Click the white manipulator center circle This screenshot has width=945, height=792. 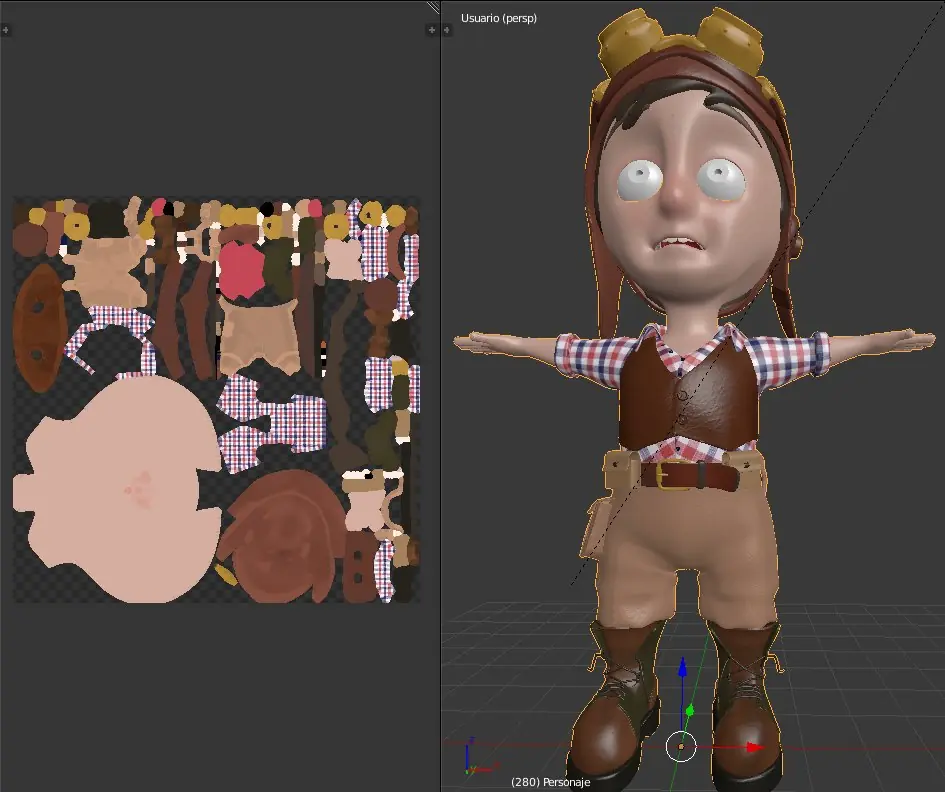[681, 745]
